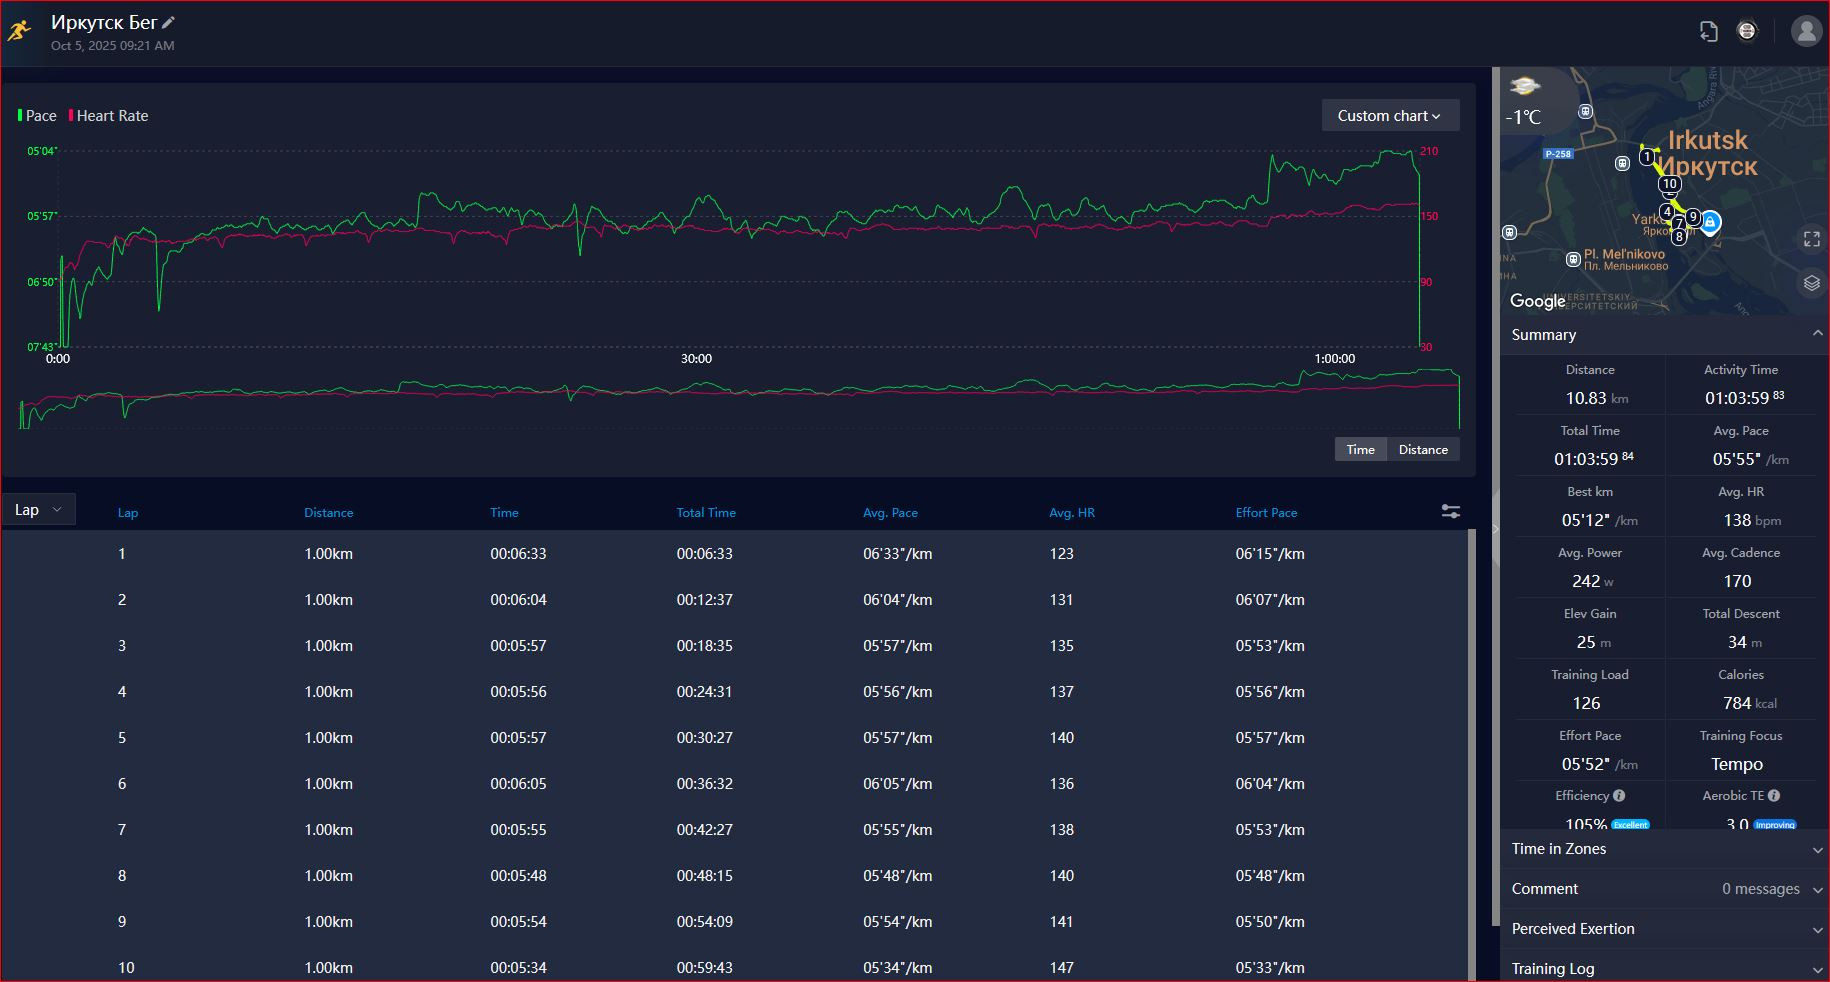Click the user profile avatar
This screenshot has width=1830, height=982.
pyautogui.click(x=1806, y=31)
